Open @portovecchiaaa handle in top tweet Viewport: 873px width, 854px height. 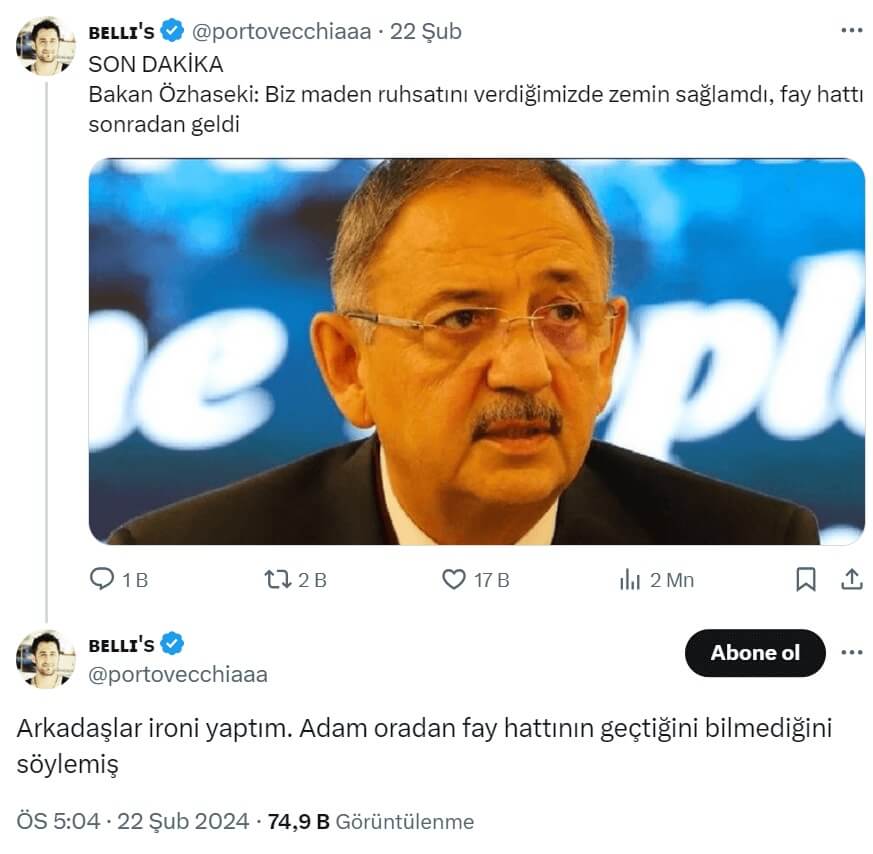tap(281, 32)
